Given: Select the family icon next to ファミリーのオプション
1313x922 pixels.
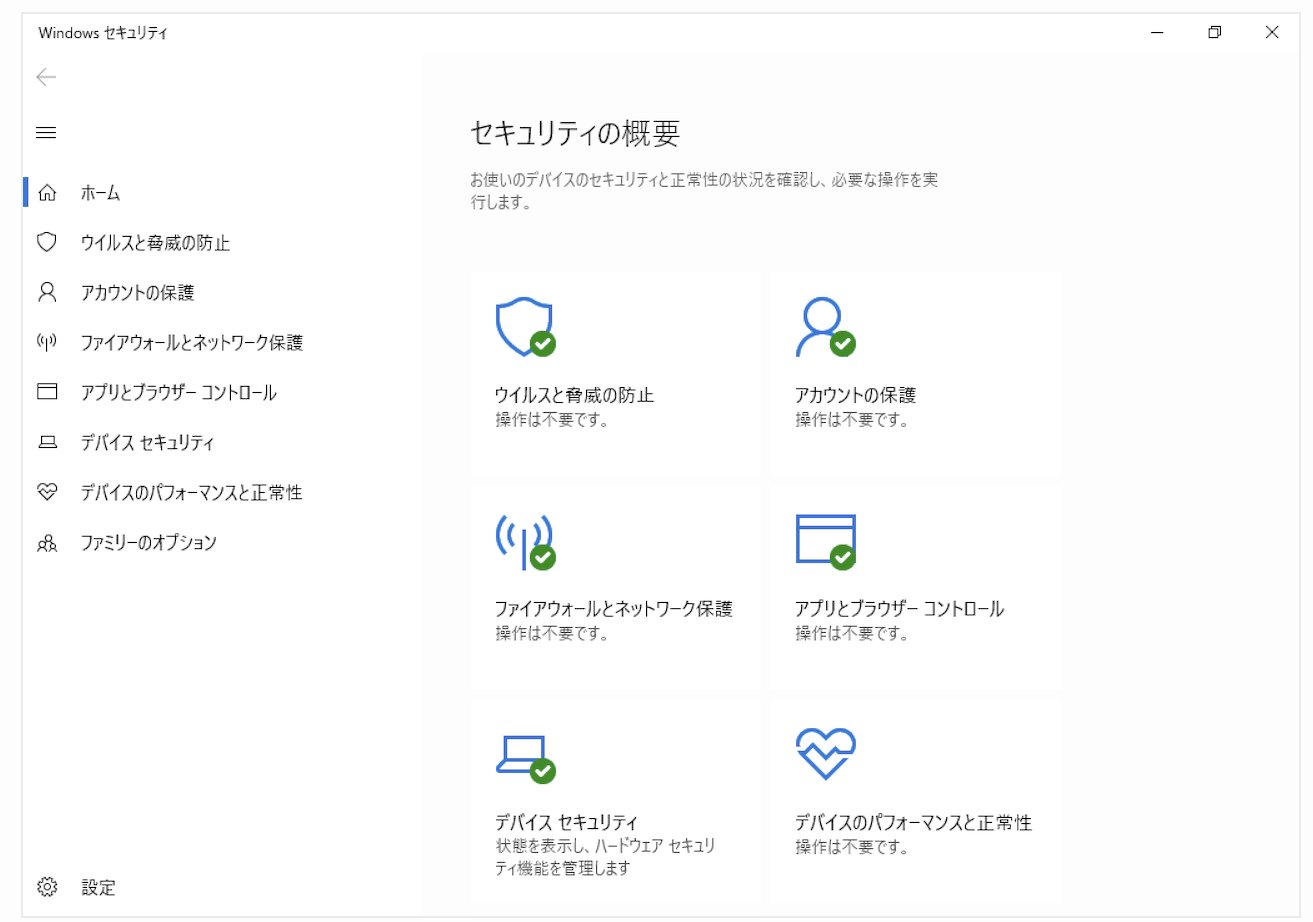Looking at the screenshot, I should [x=47, y=542].
